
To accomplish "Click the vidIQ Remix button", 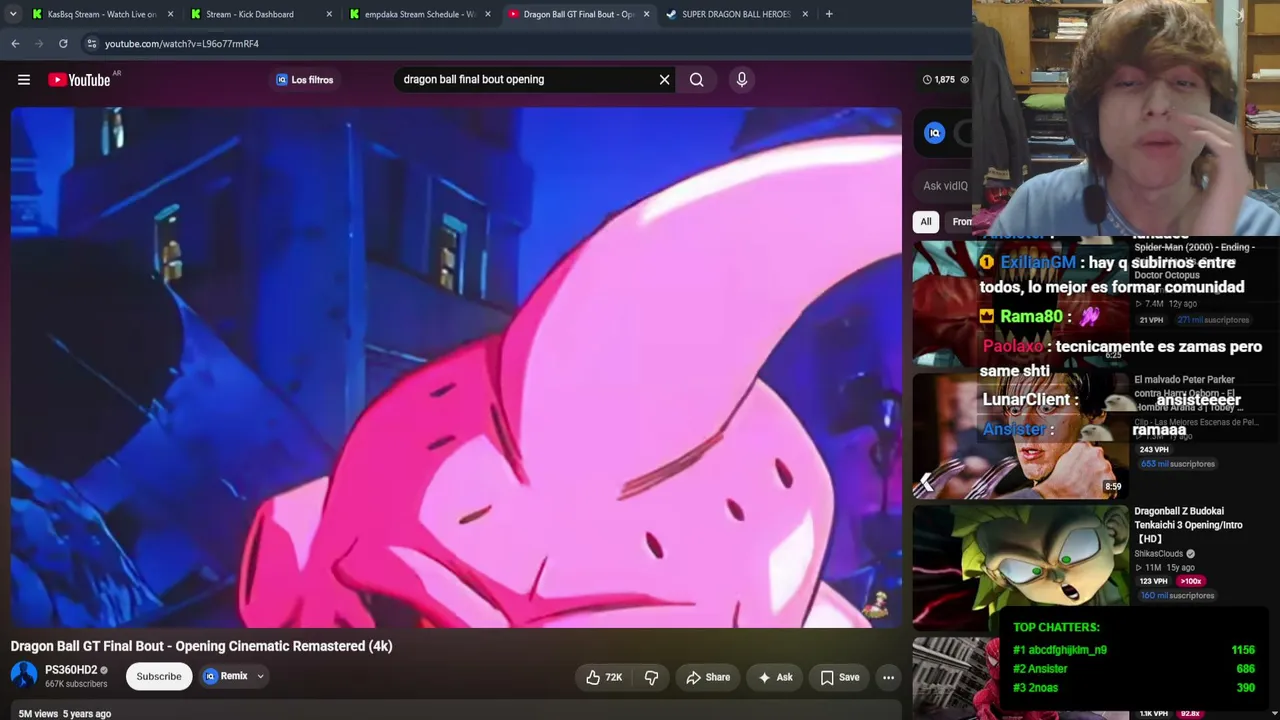I will point(226,677).
